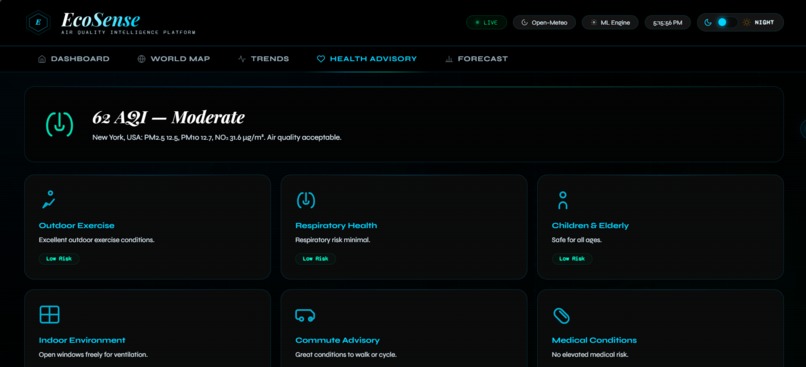Click the 'Respiratory Health' card title
This screenshot has width=806, height=367.
point(336,226)
